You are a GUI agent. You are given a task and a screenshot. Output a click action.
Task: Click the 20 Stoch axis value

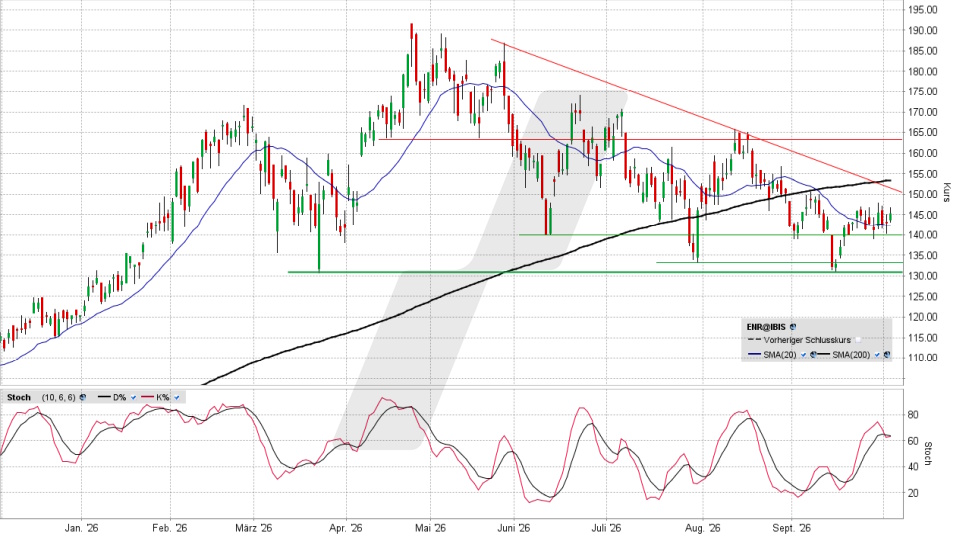(x=913, y=493)
